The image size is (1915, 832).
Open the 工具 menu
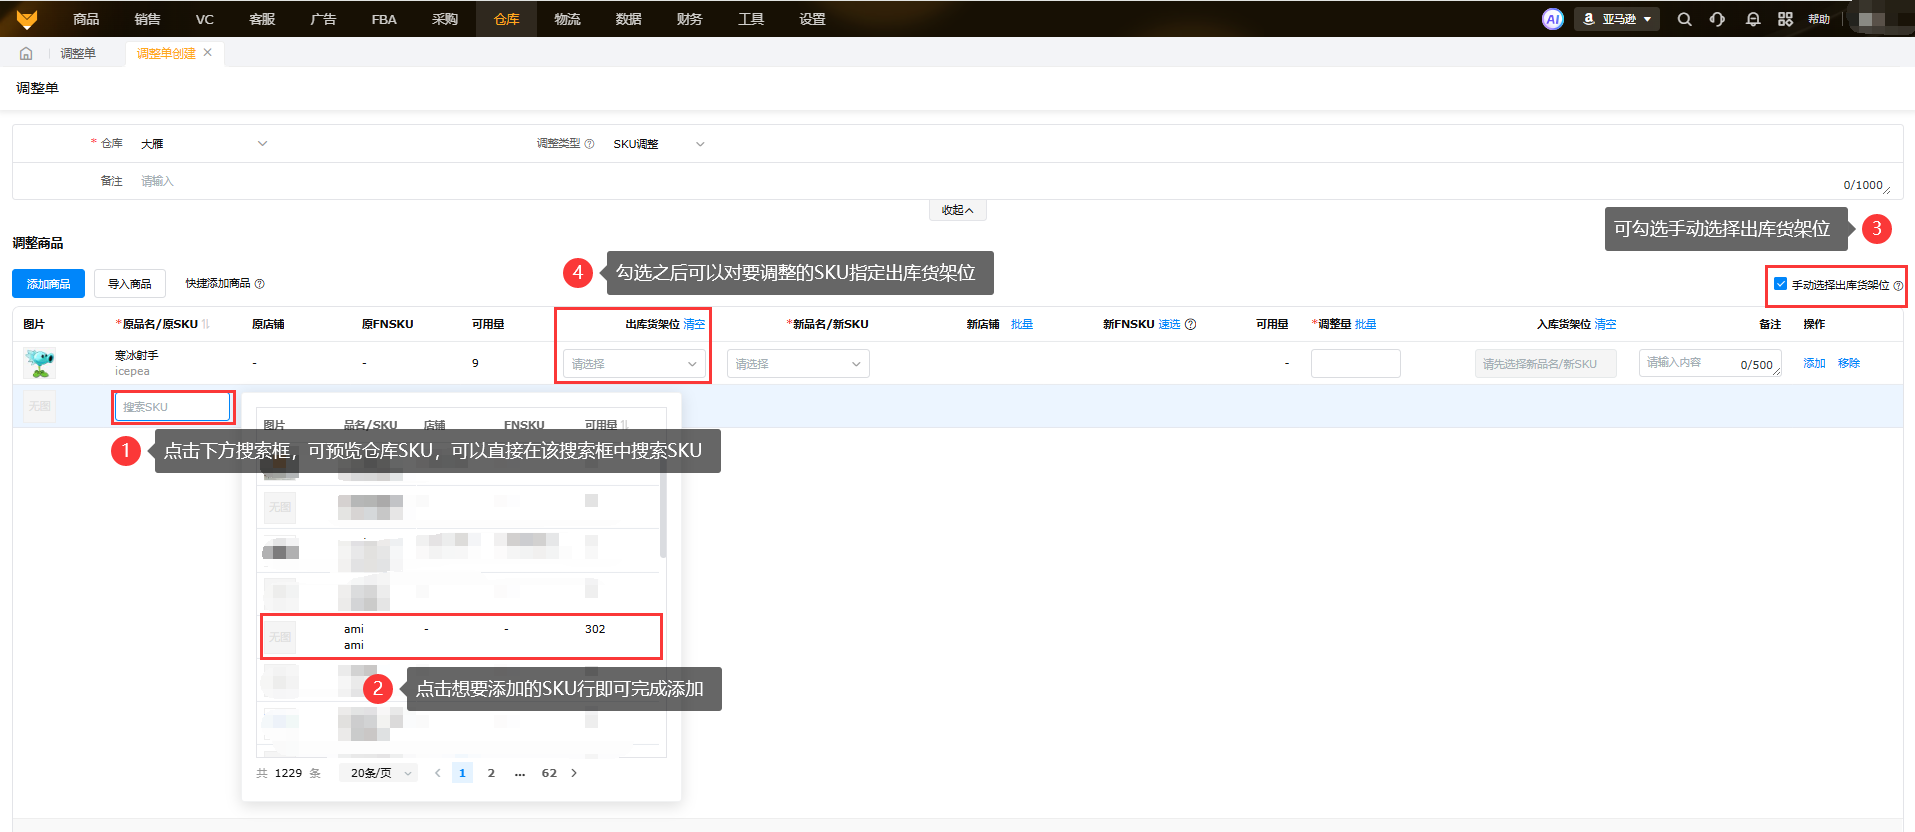(x=751, y=19)
